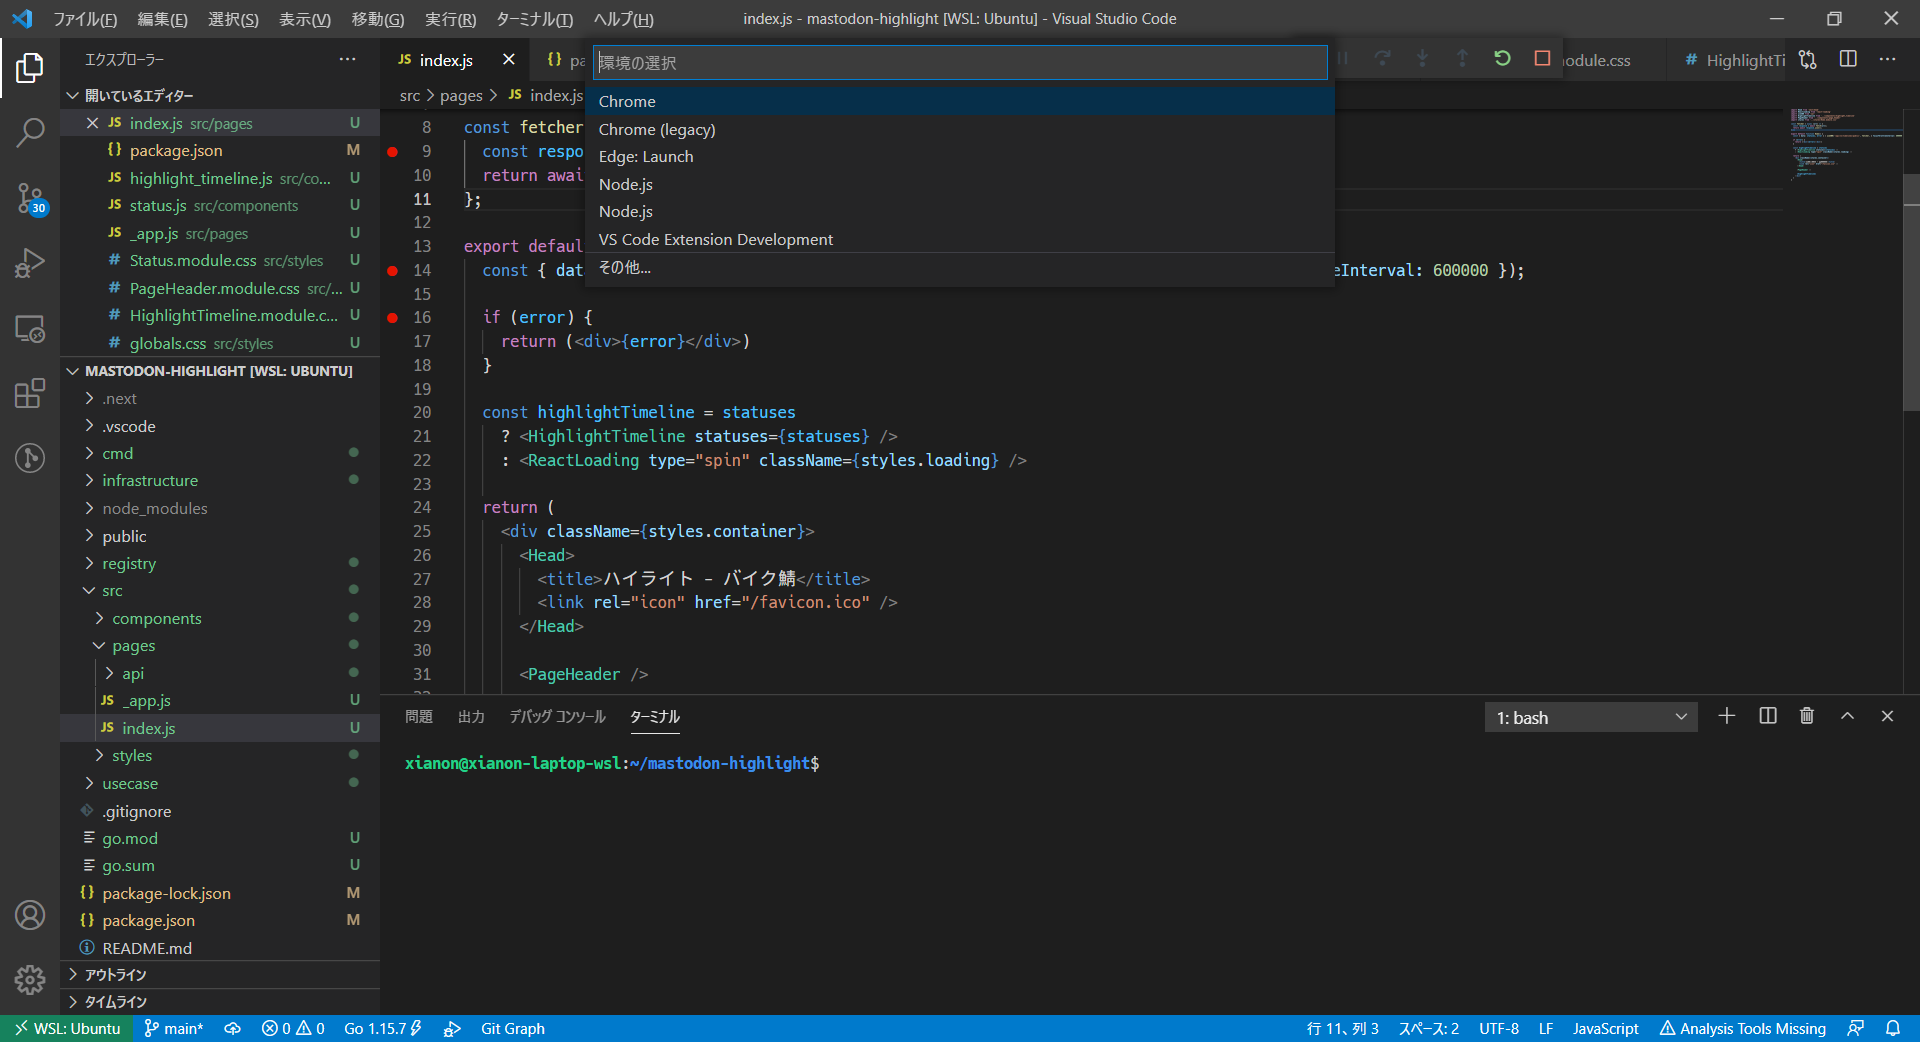This screenshot has width=1920, height=1042.
Task: Click Git Graph in status bar
Action: (x=513, y=1028)
